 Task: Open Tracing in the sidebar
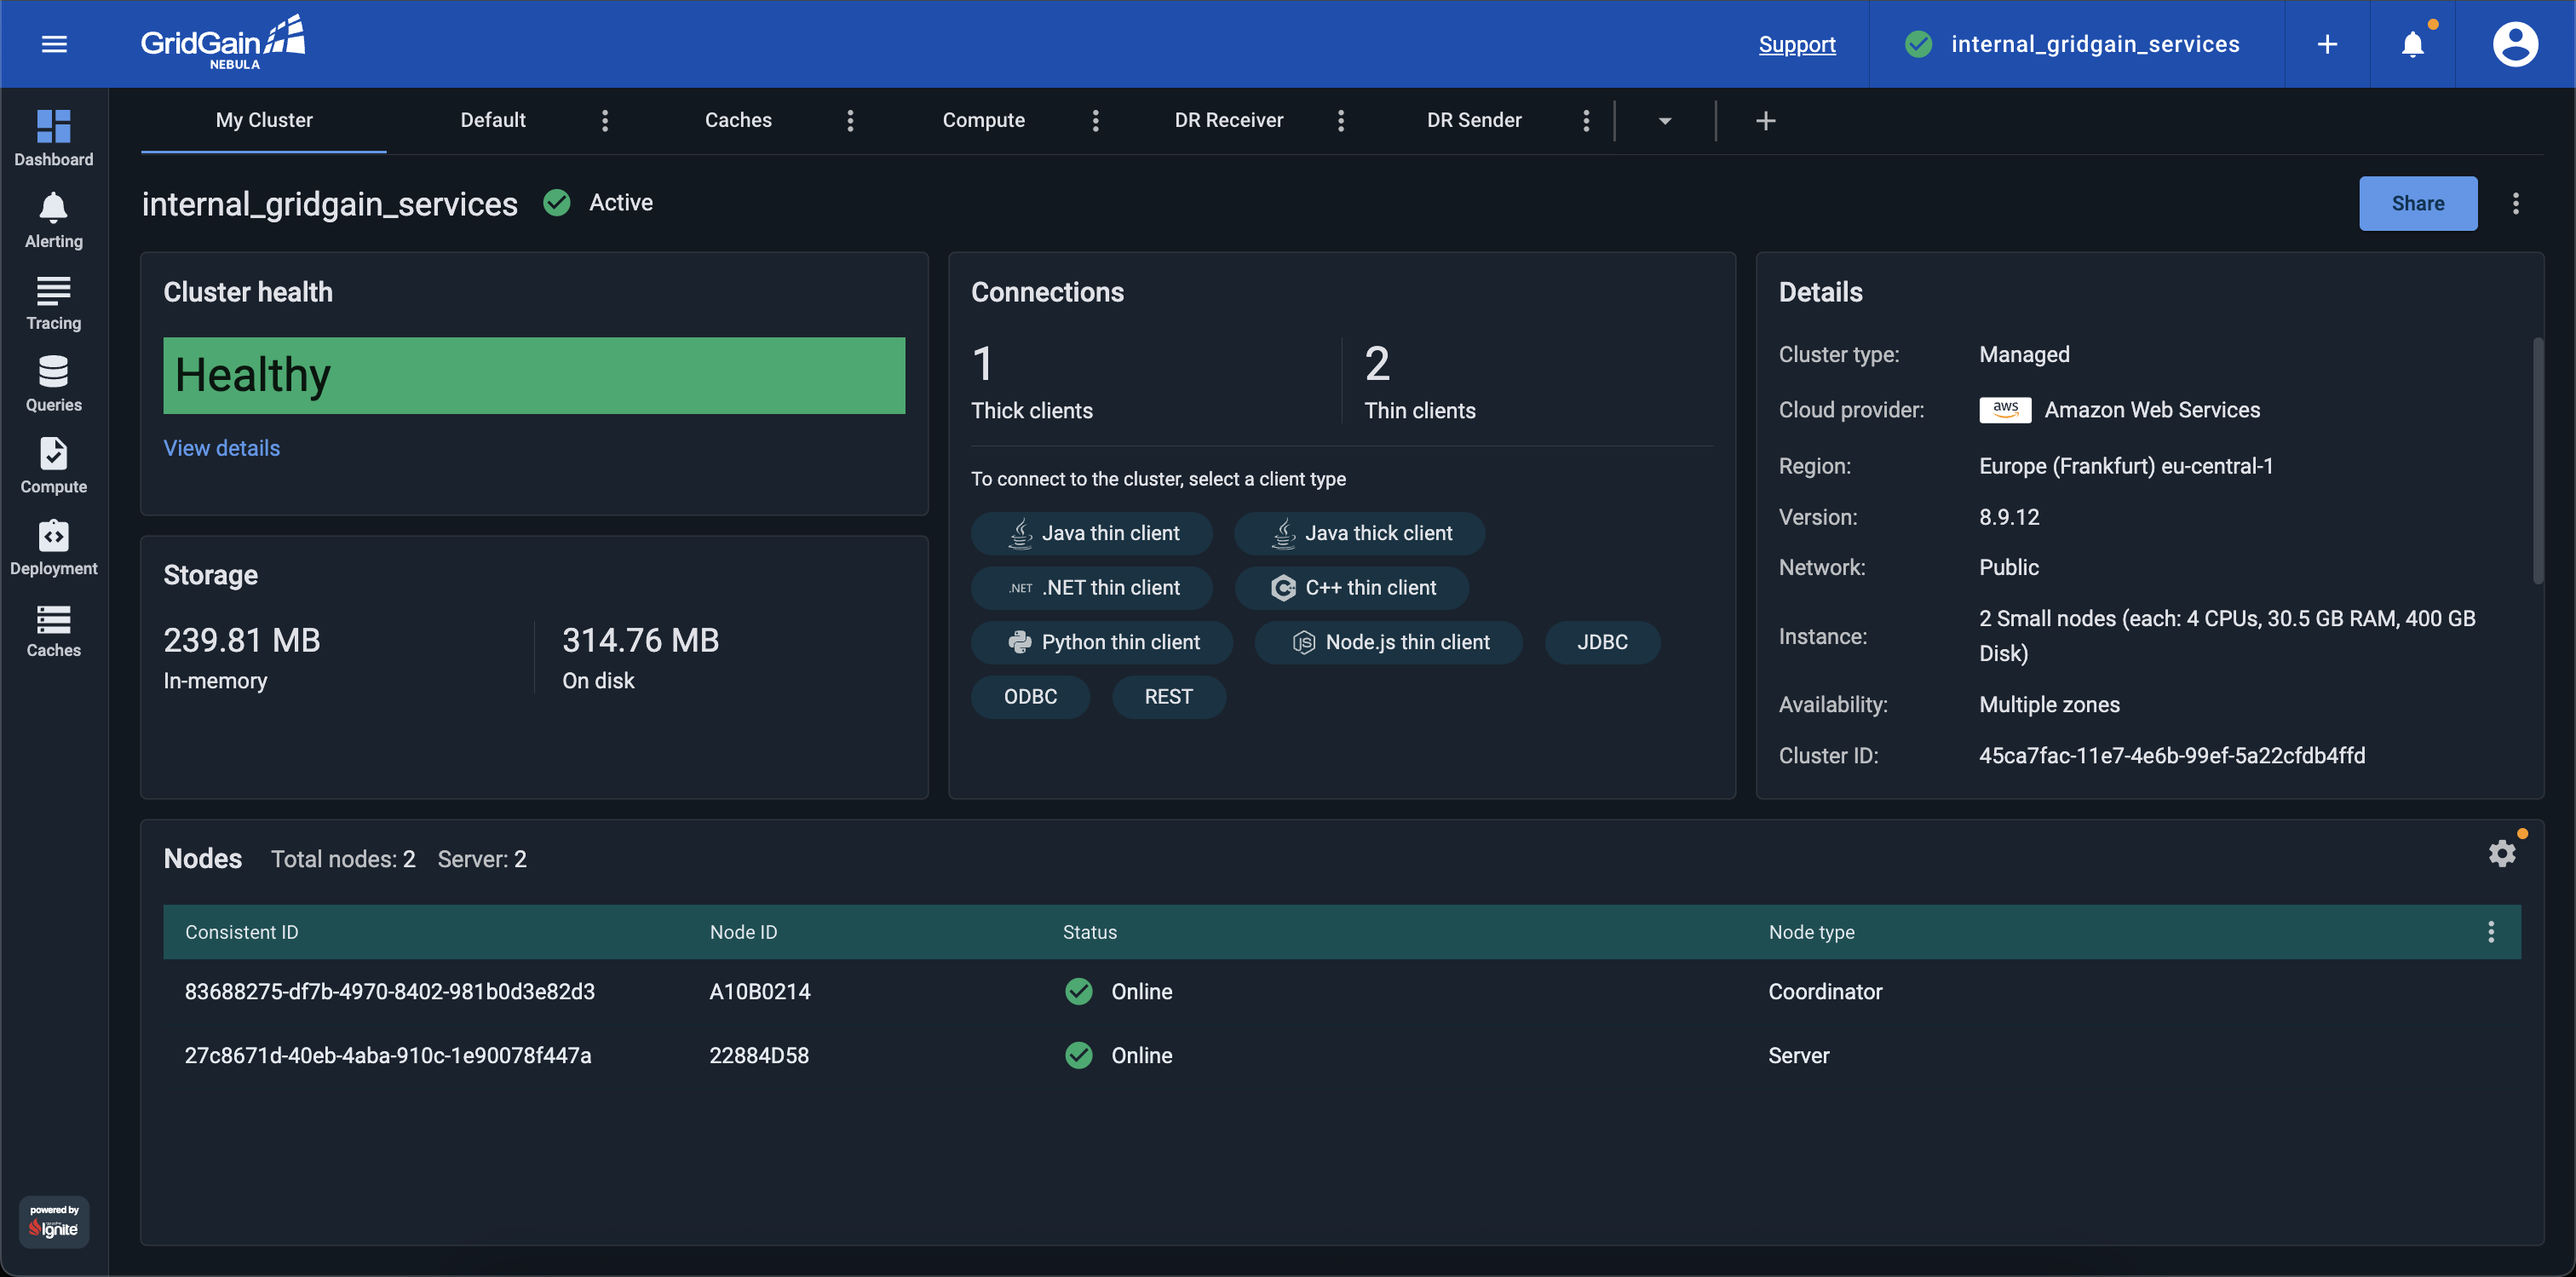point(54,303)
